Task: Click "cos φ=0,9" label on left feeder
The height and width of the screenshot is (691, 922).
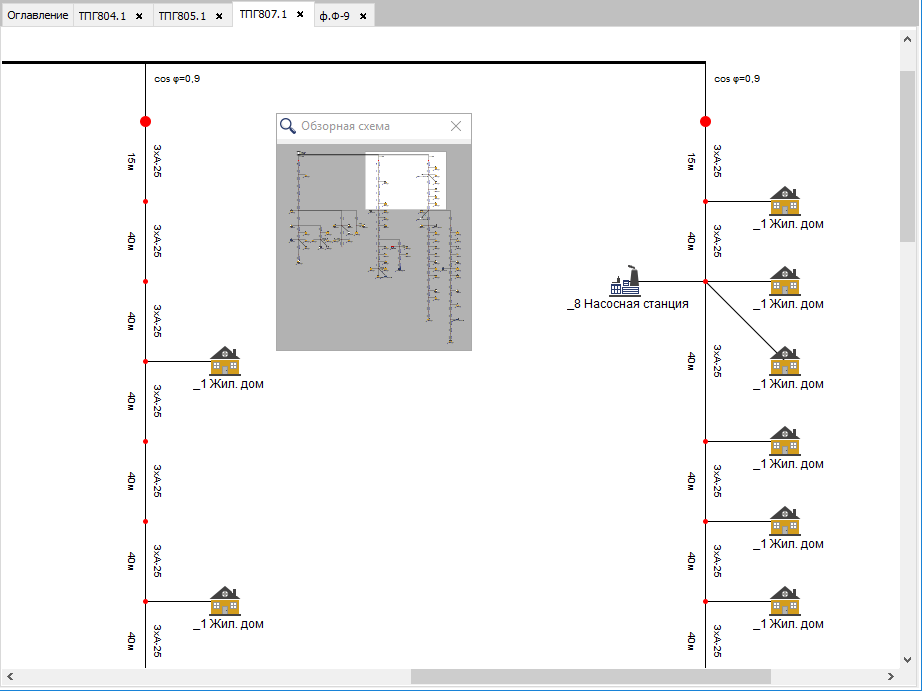Action: point(177,79)
